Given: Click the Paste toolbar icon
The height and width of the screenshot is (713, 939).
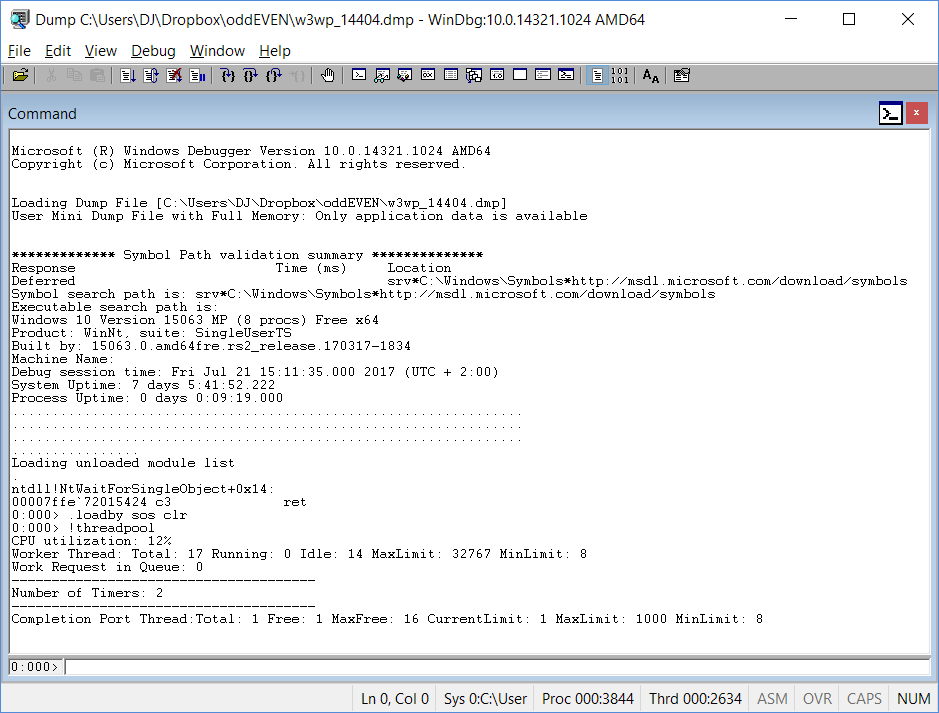Looking at the screenshot, I should click(x=97, y=75).
